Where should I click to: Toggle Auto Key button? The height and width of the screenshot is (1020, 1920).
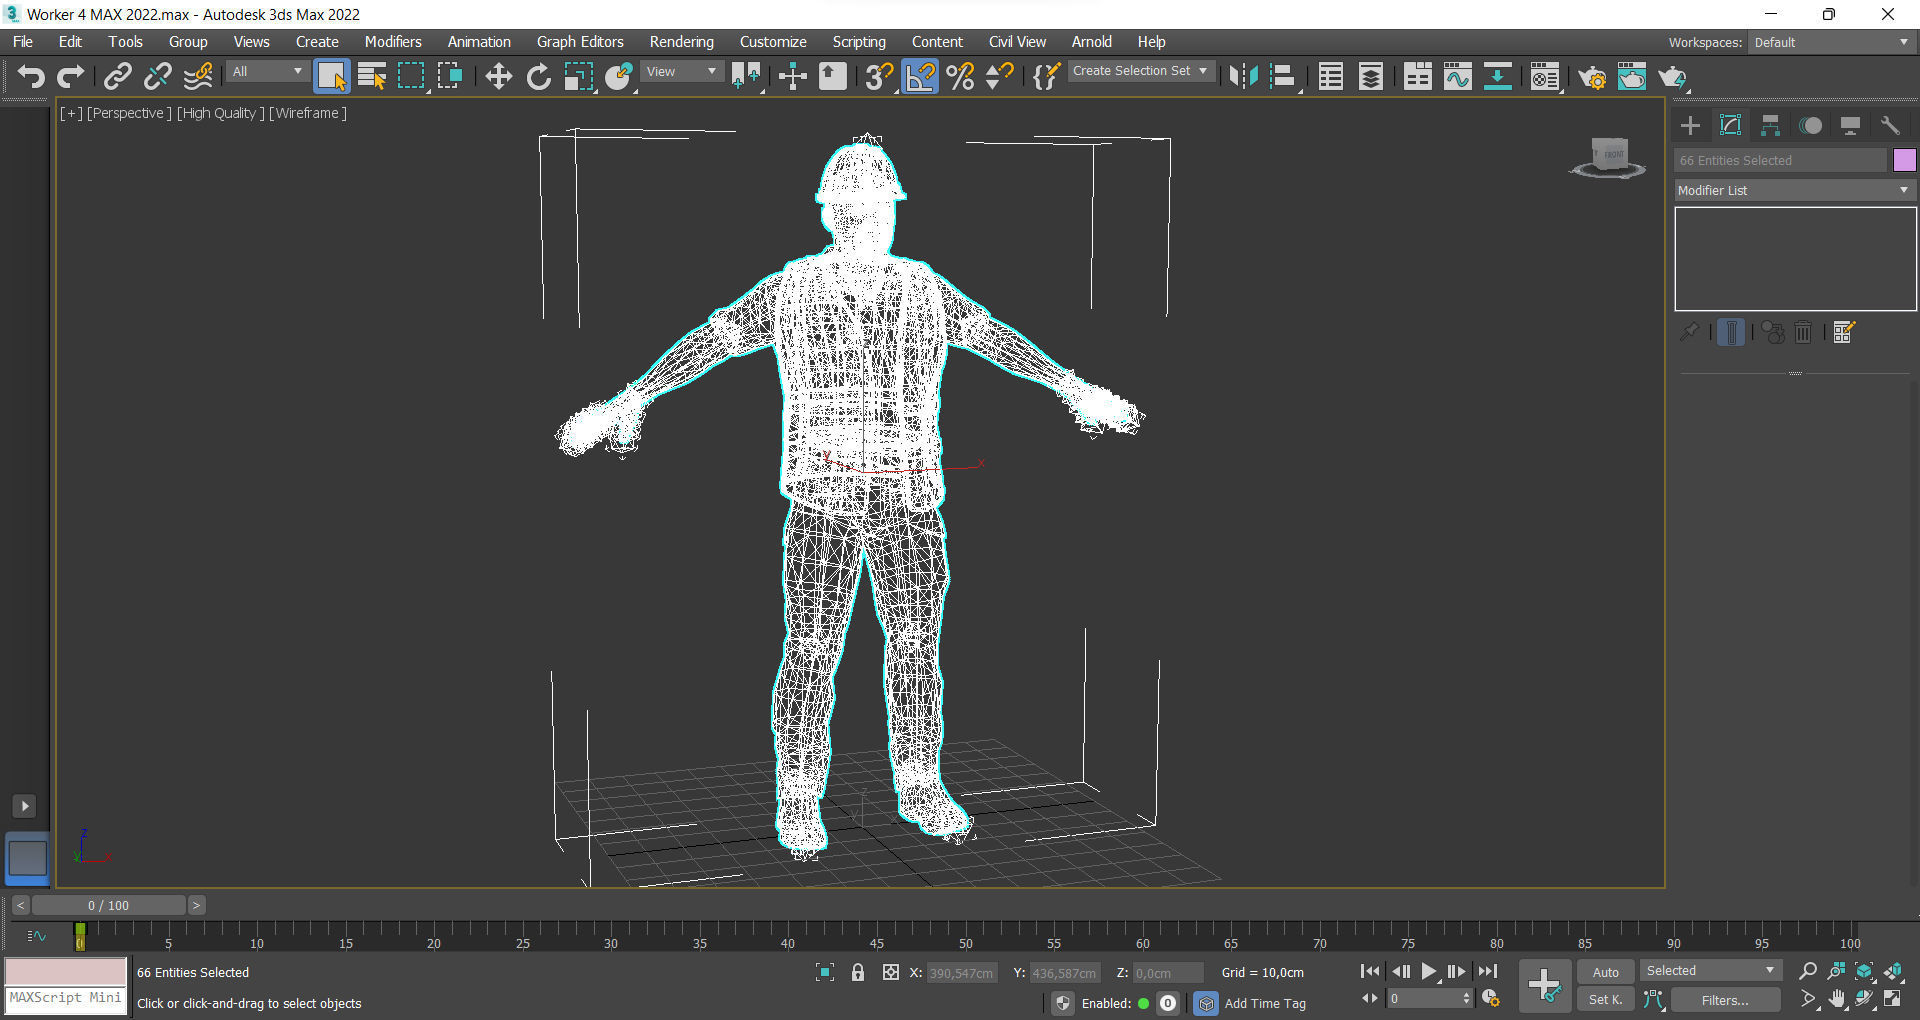click(x=1605, y=972)
